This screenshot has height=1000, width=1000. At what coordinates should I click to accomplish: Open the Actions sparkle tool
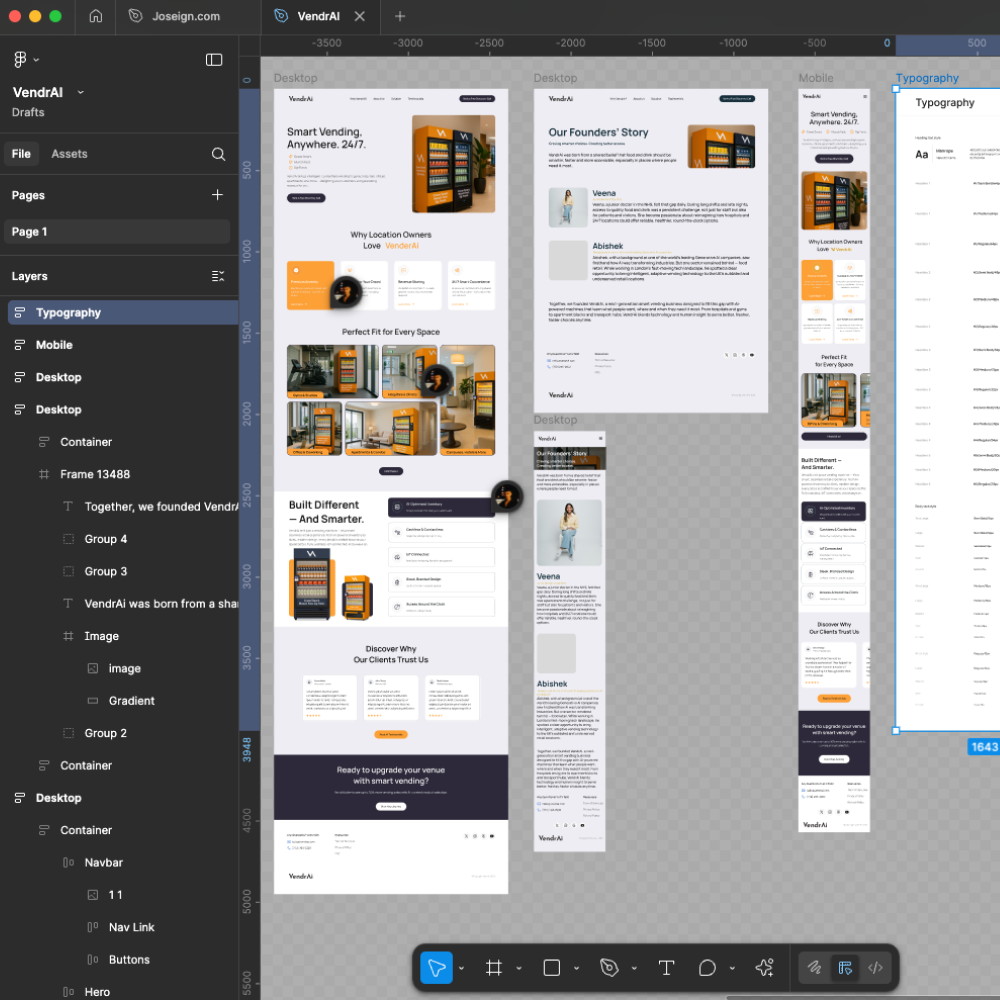(x=765, y=967)
